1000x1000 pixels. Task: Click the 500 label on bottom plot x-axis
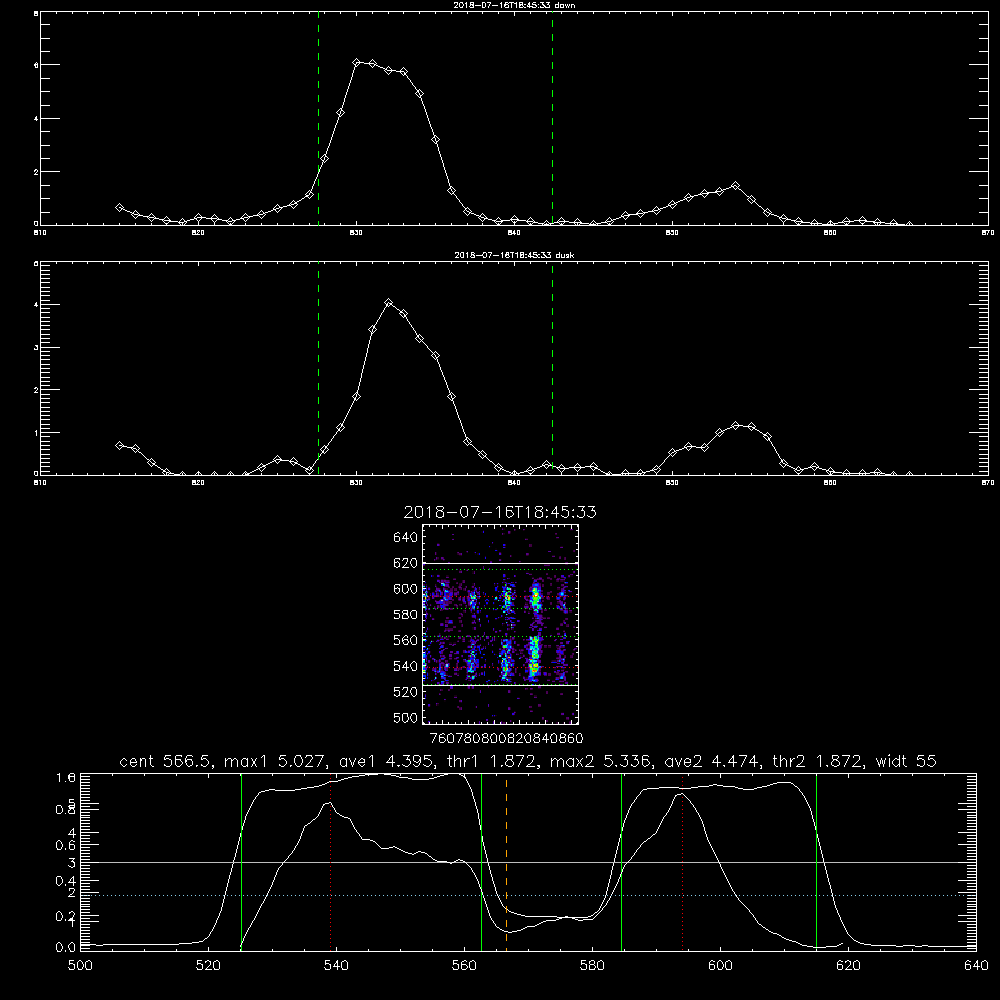point(80,966)
